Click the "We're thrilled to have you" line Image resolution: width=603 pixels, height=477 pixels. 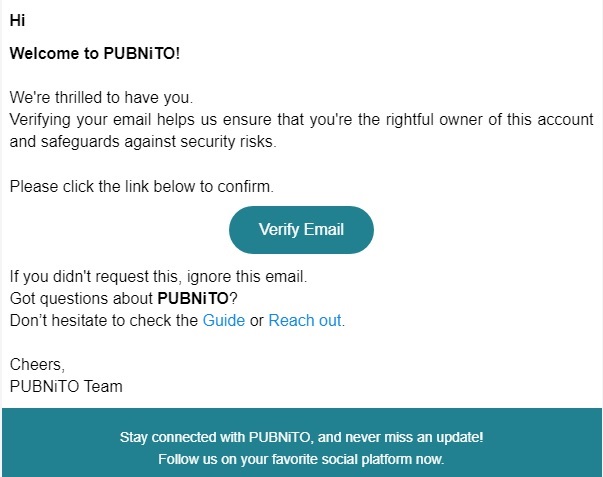click(100, 98)
